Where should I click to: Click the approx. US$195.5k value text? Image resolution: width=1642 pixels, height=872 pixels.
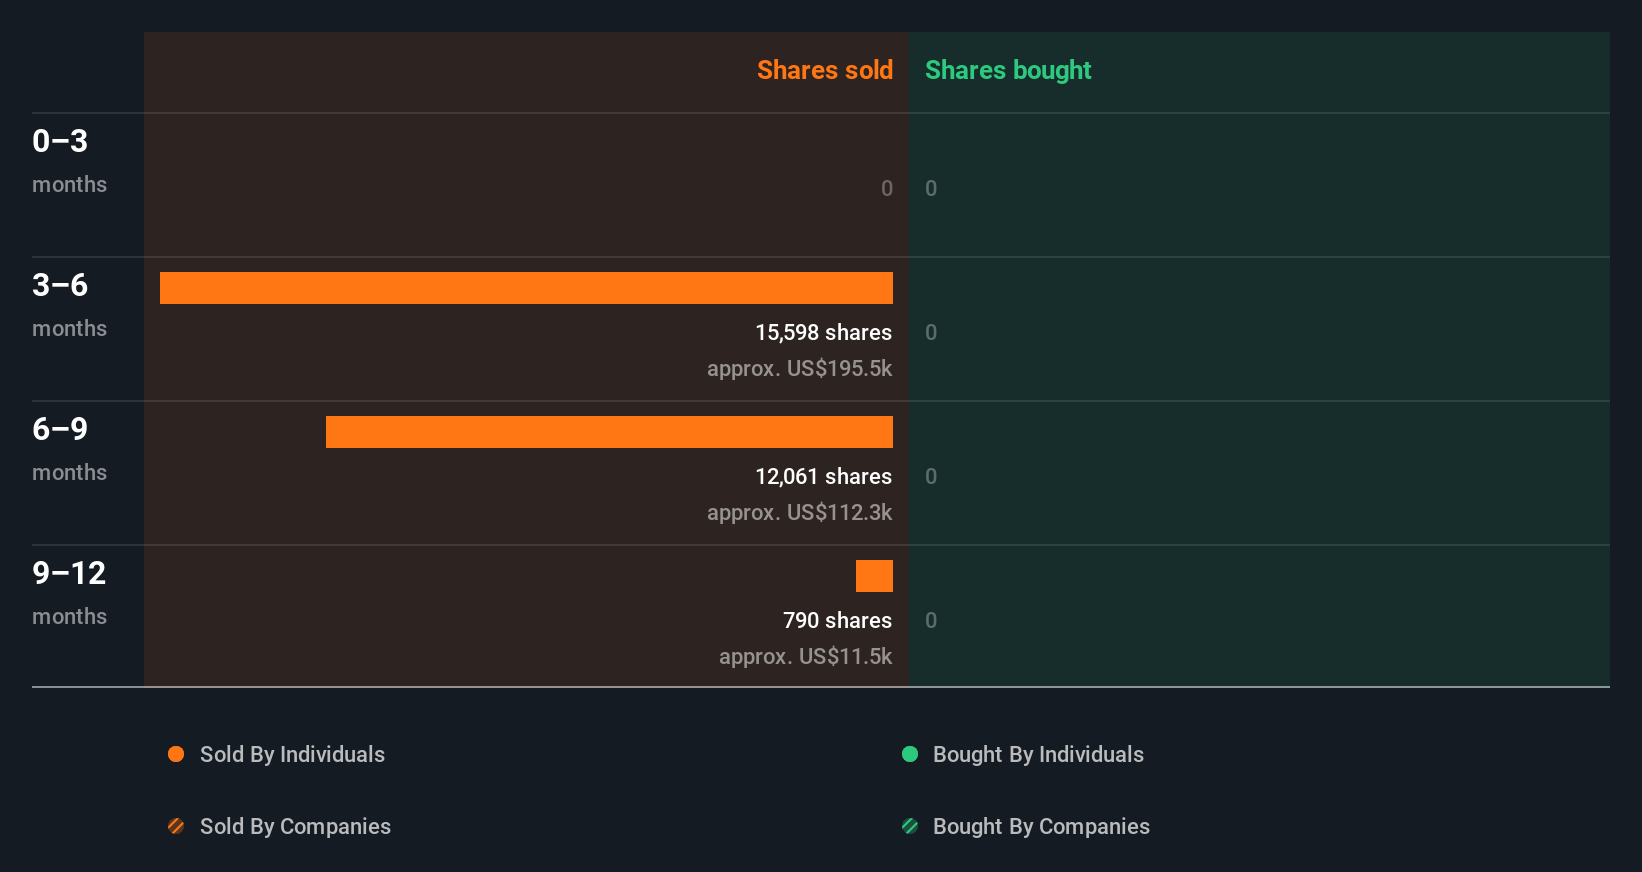[x=799, y=368]
